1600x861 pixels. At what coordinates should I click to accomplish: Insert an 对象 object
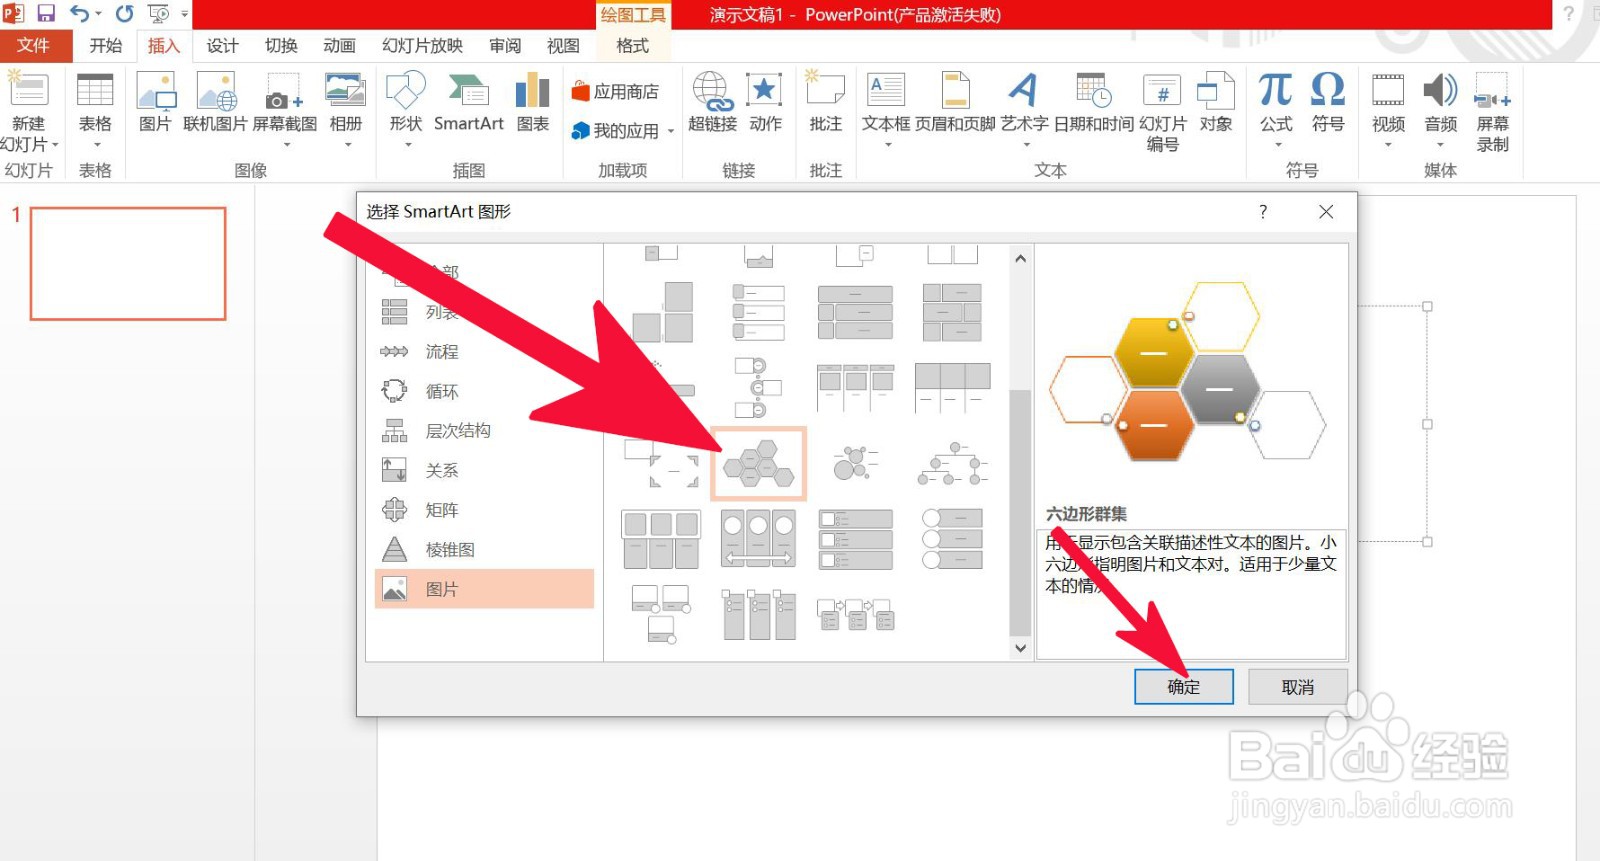coord(1216,103)
